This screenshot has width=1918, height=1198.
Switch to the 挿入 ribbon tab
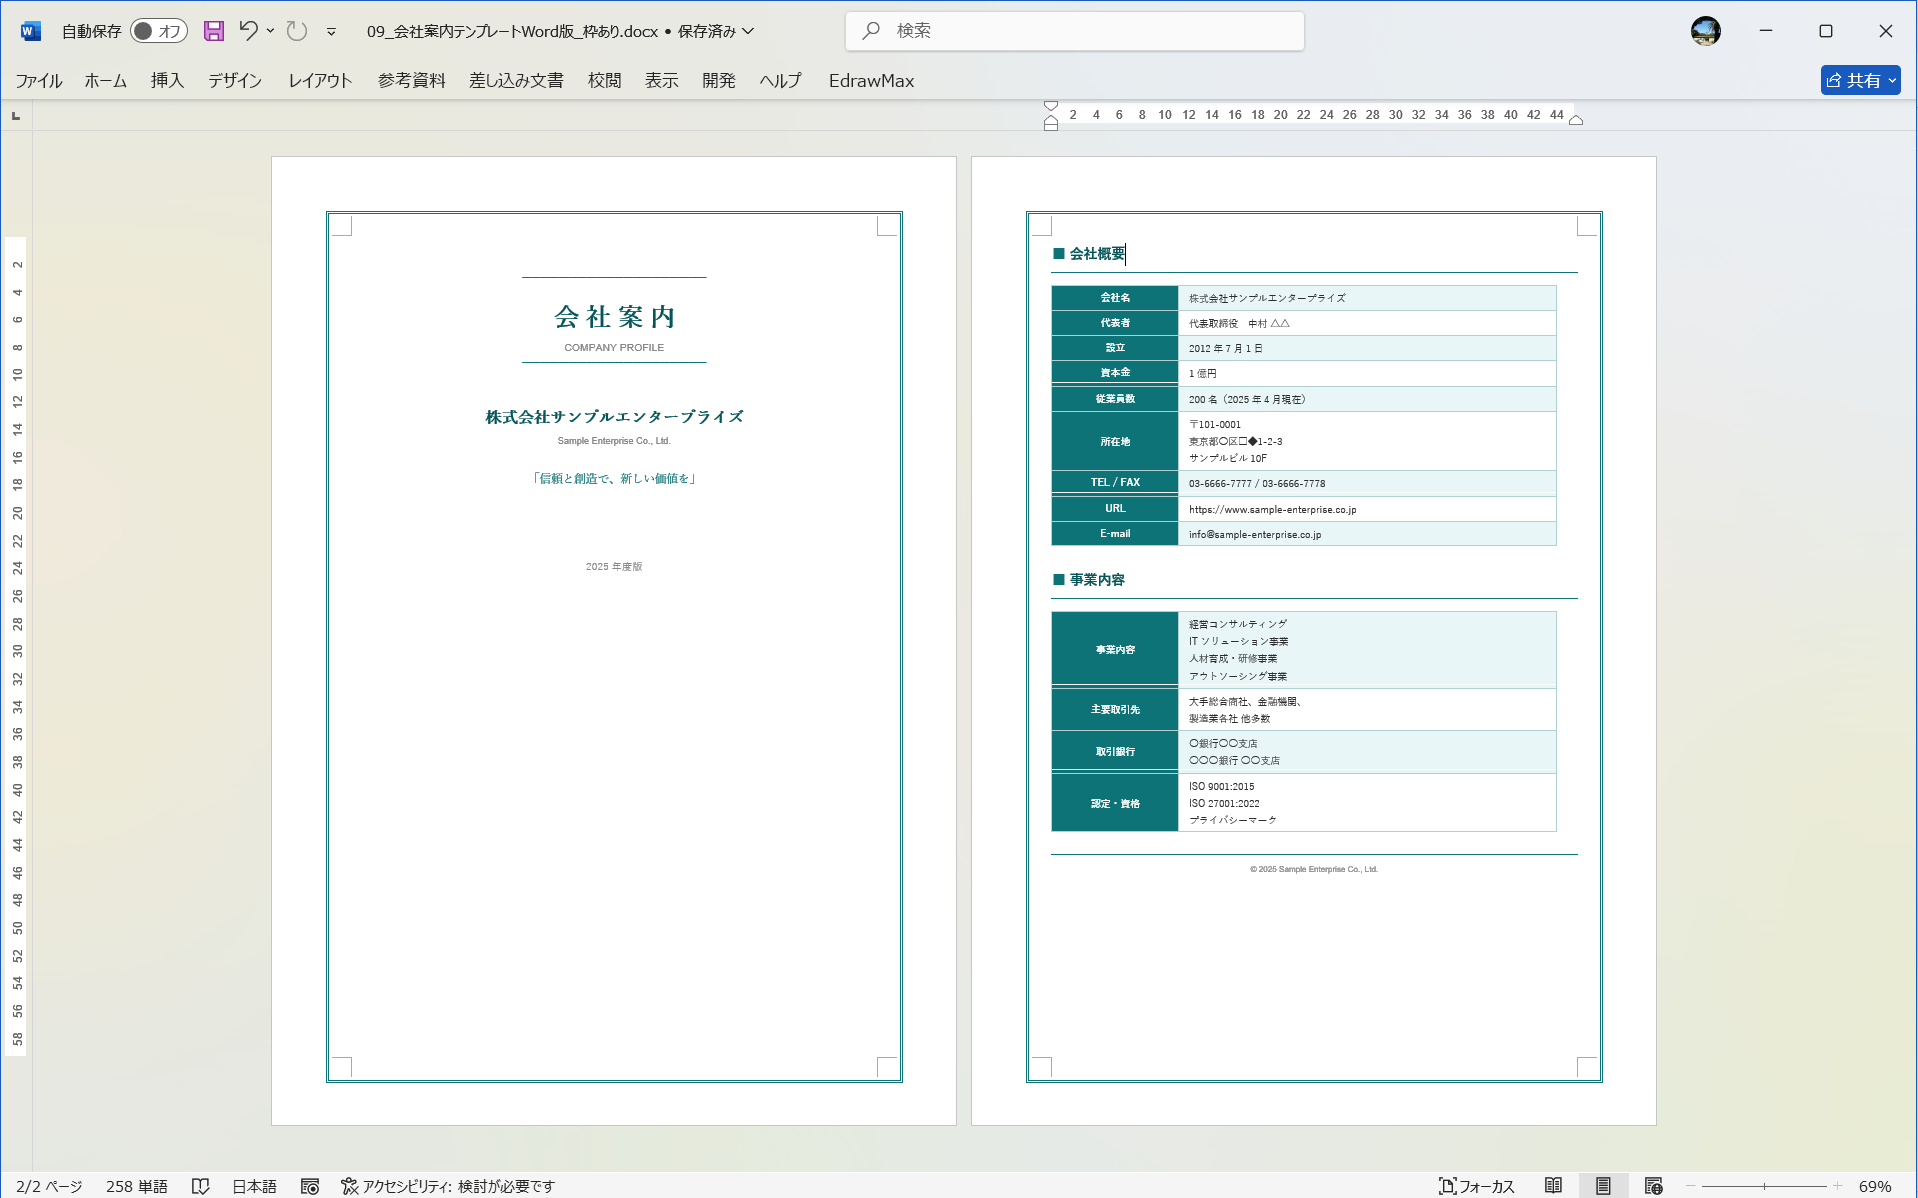click(x=166, y=80)
